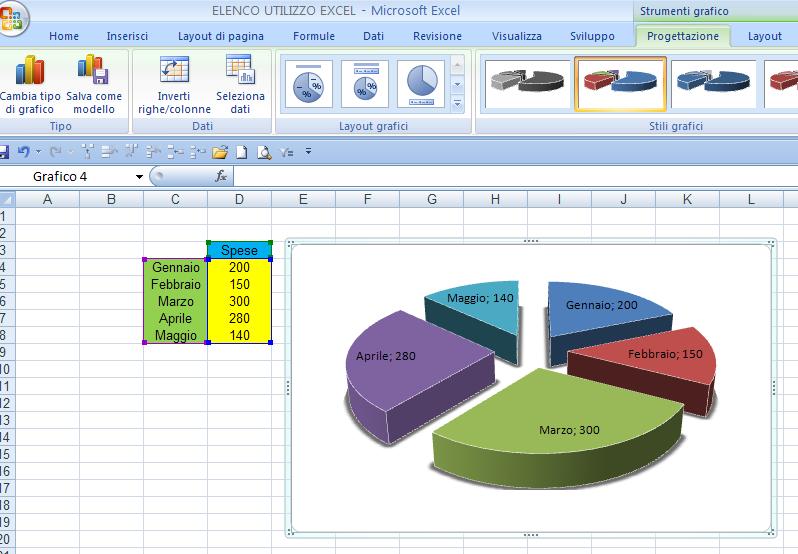Open the Sviluppo ribbon tab
This screenshot has width=798, height=554.
[x=592, y=36]
